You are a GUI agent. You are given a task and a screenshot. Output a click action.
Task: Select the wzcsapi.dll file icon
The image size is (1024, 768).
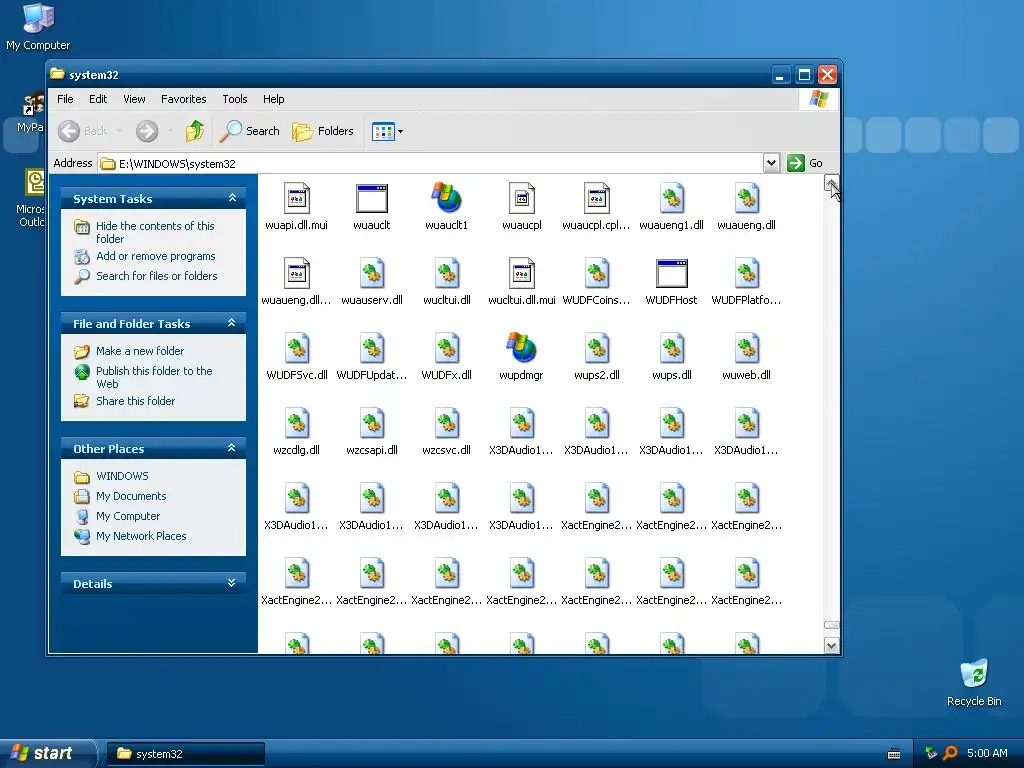(x=372, y=423)
